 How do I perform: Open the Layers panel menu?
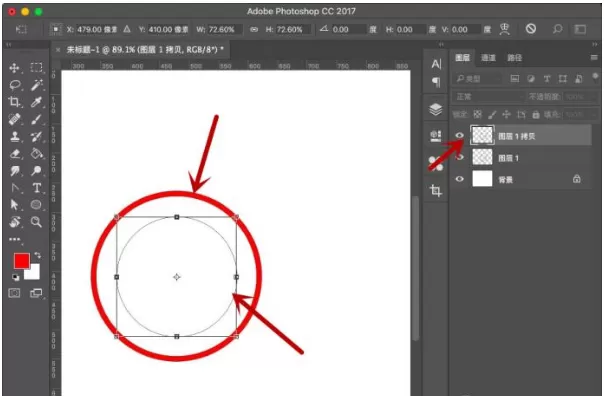pyautogui.click(x=594, y=58)
